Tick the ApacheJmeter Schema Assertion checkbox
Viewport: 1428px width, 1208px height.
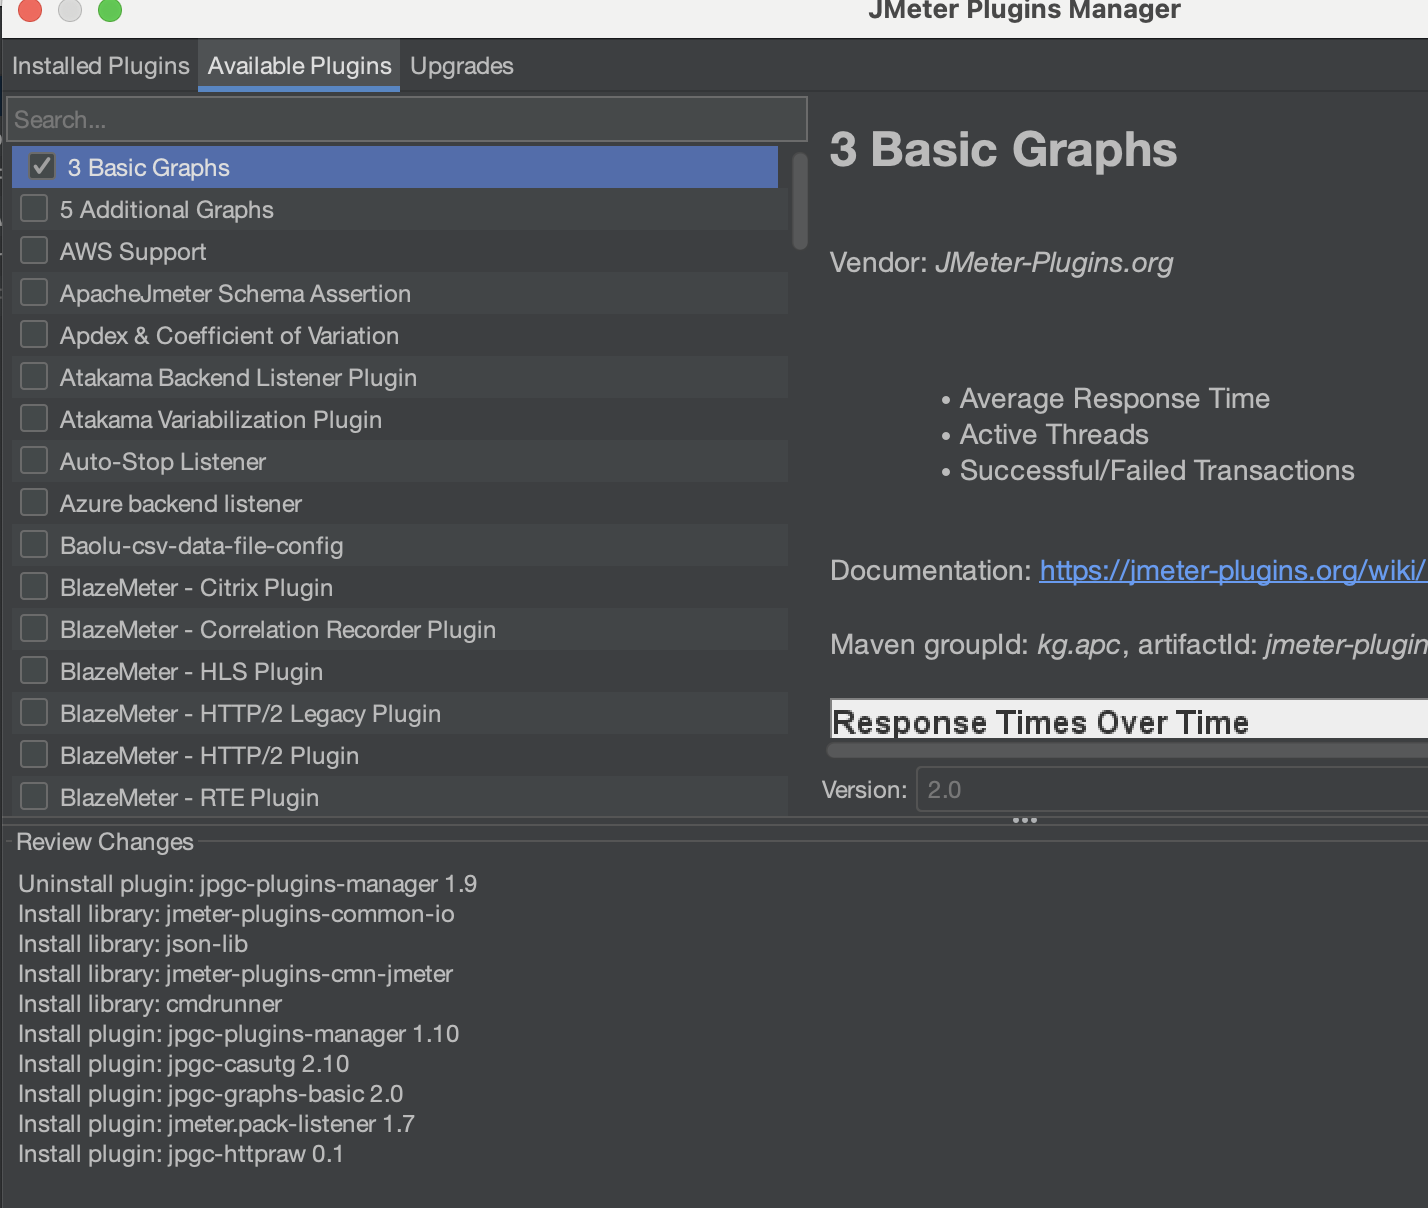tap(34, 292)
